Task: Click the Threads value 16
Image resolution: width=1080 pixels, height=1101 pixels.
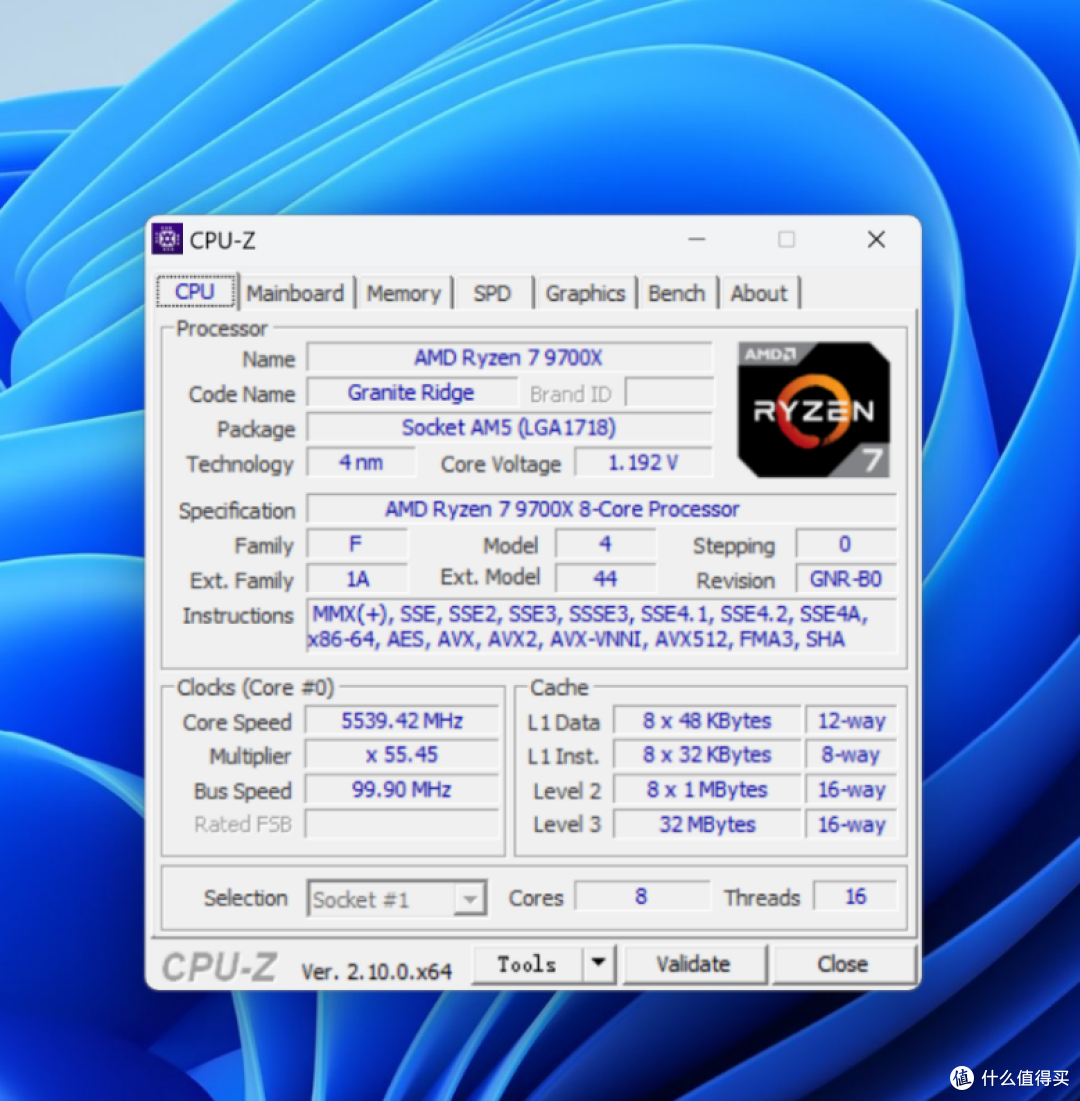Action: [855, 897]
